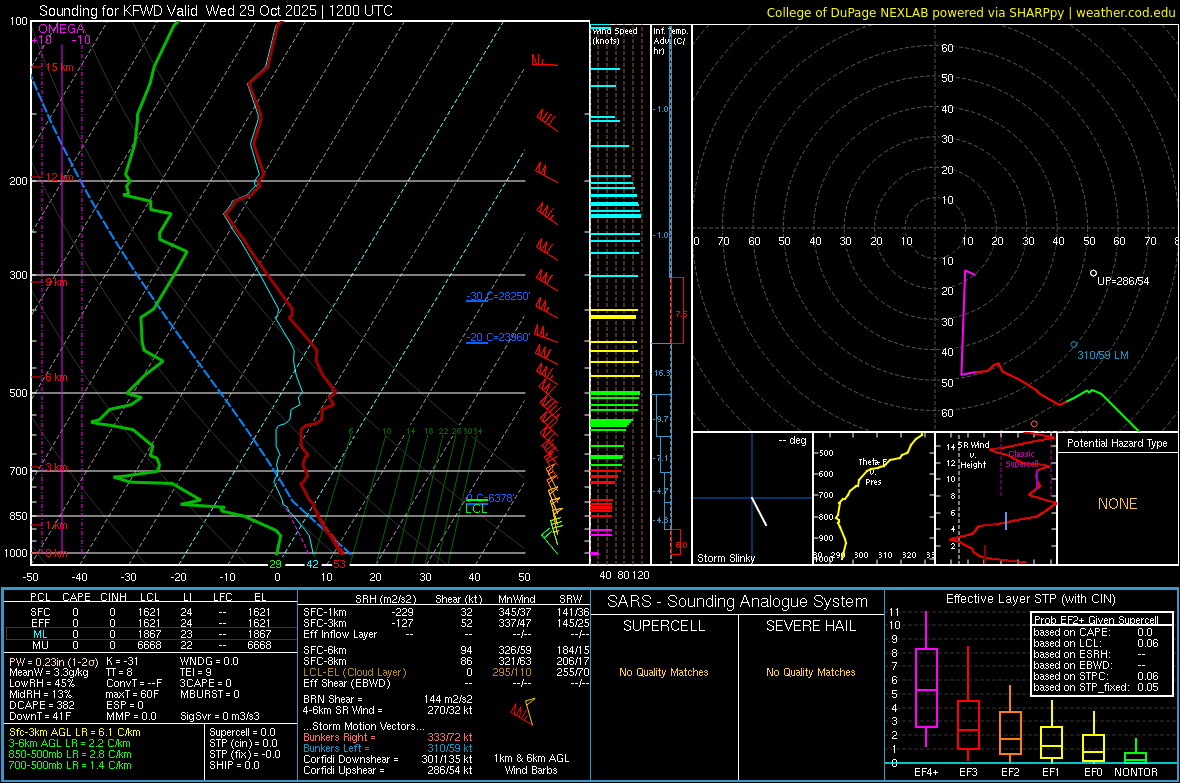Screen dimensions: 1180x783
Task: Click the 15 km height marker
Action: (x=59, y=67)
